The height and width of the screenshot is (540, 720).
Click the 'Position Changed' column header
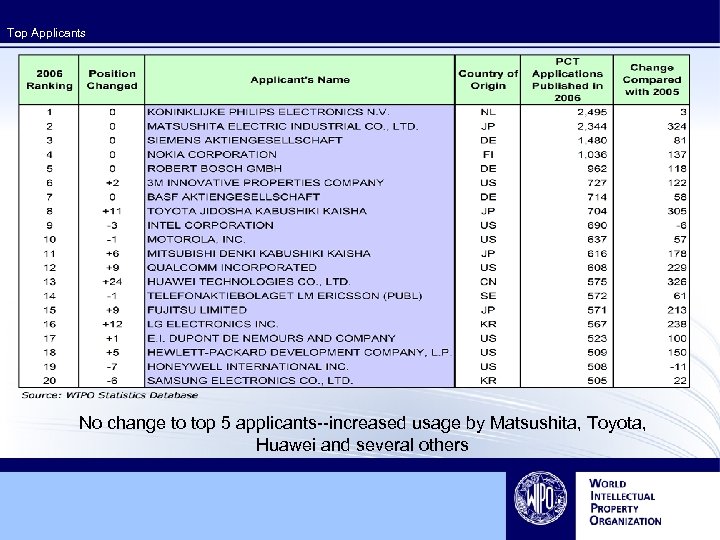pos(112,80)
